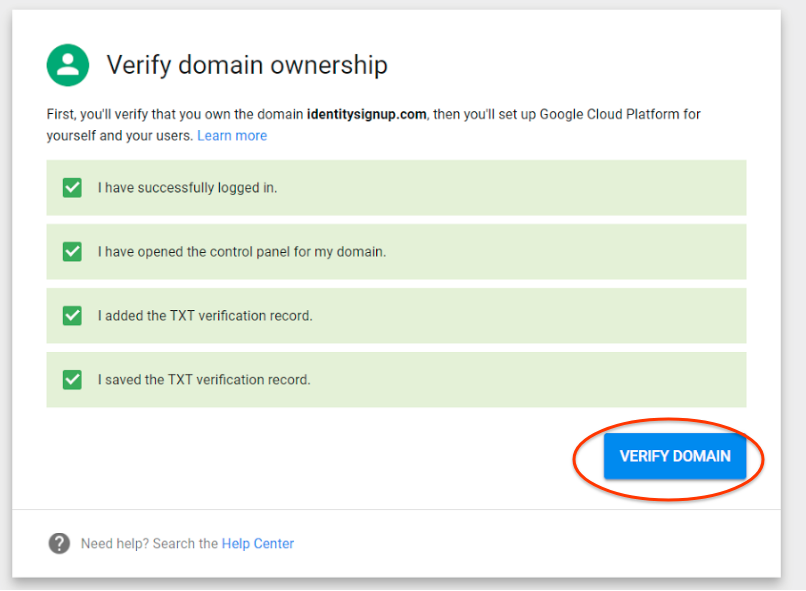The width and height of the screenshot is (806, 591).
Task: Click the 'I have successfully logged in.' label text
Action: [x=187, y=187]
